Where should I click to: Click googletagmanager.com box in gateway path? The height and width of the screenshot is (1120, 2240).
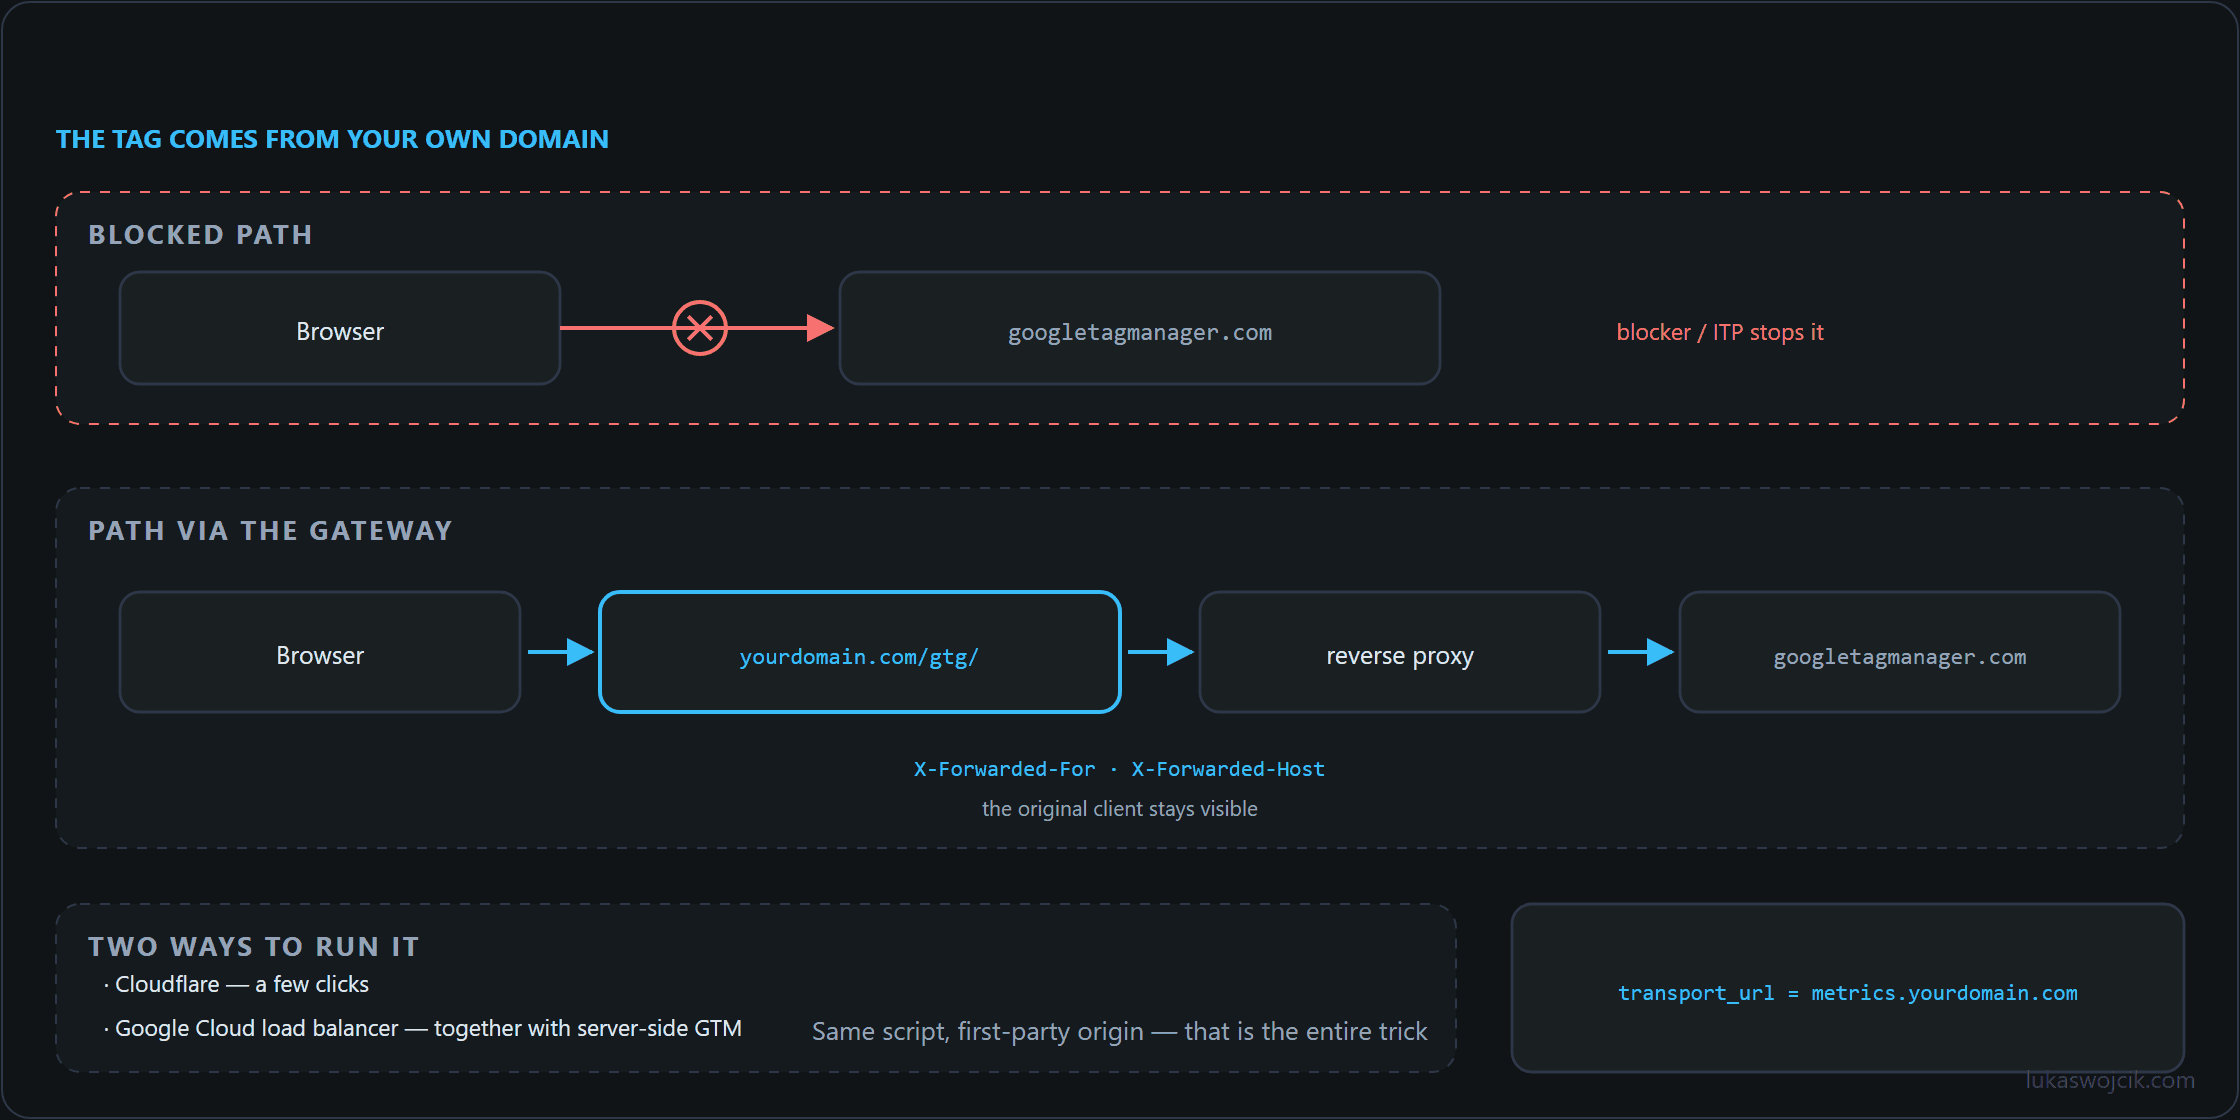pyautogui.click(x=1900, y=652)
